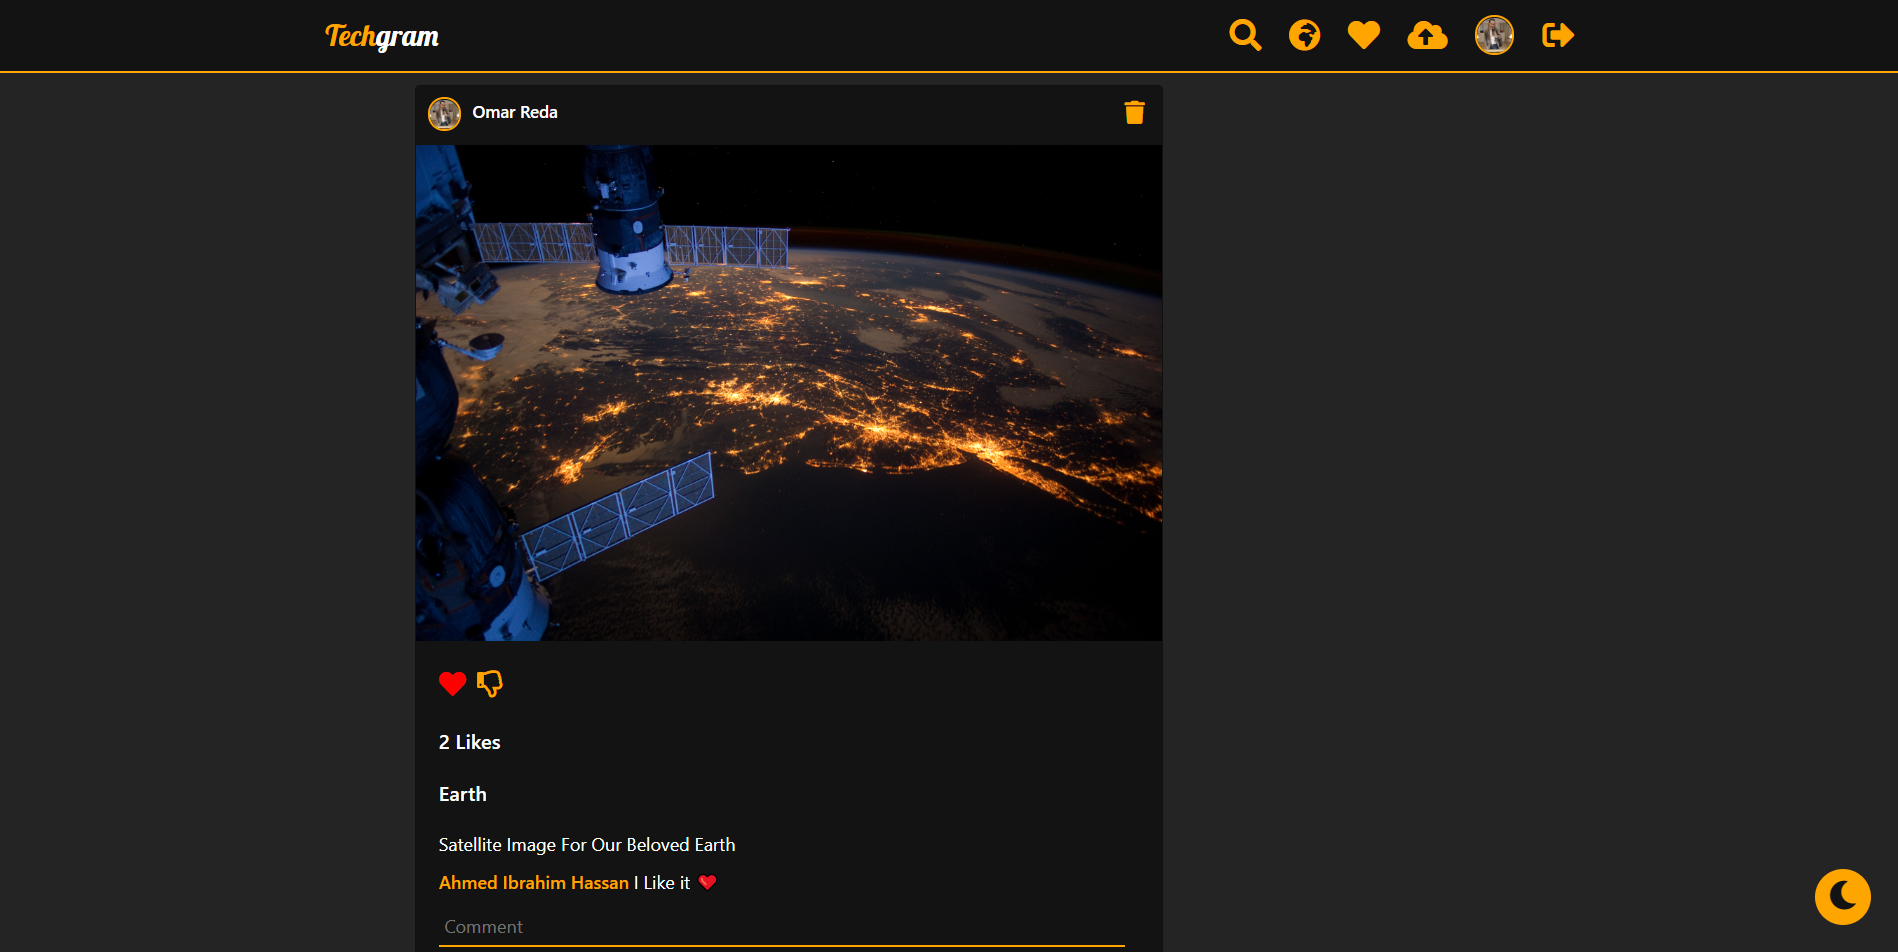The height and width of the screenshot is (952, 1898).
Task: Open Omar Reda's post avatar
Action: click(444, 114)
